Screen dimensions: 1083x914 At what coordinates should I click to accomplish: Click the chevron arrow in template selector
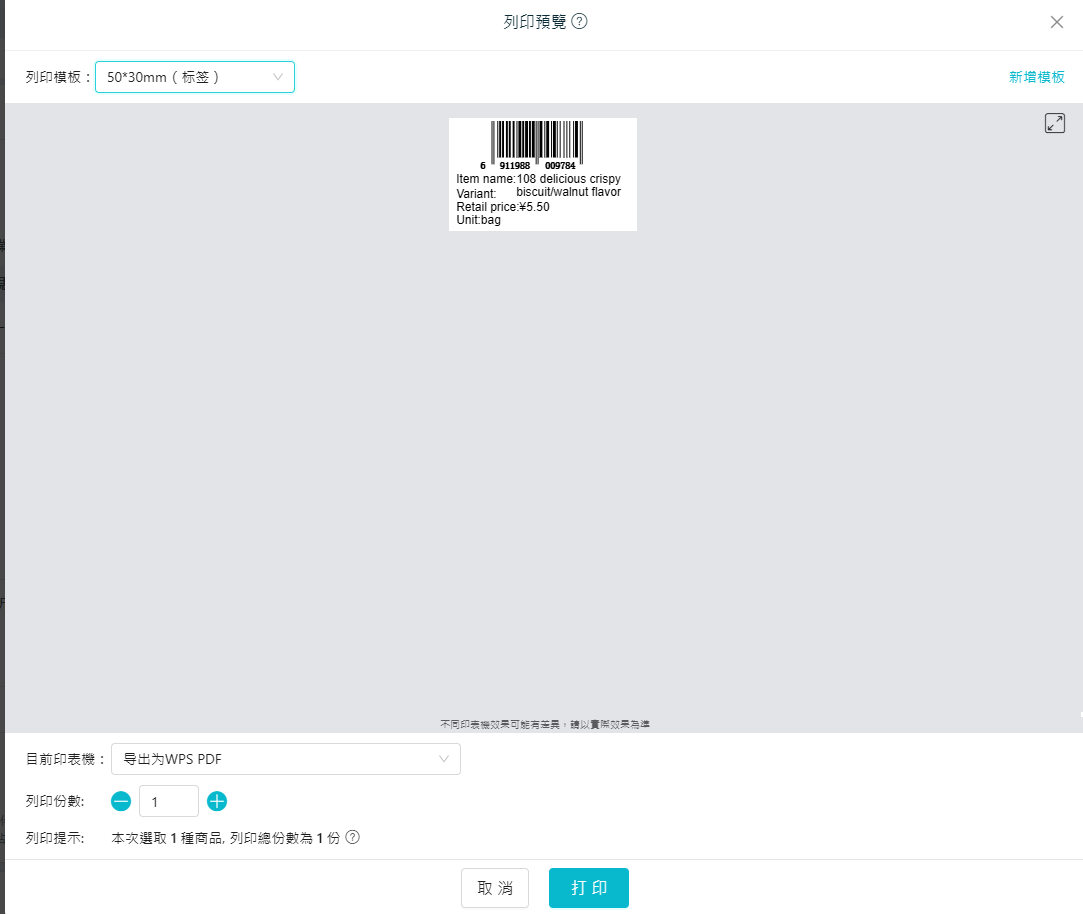278,77
